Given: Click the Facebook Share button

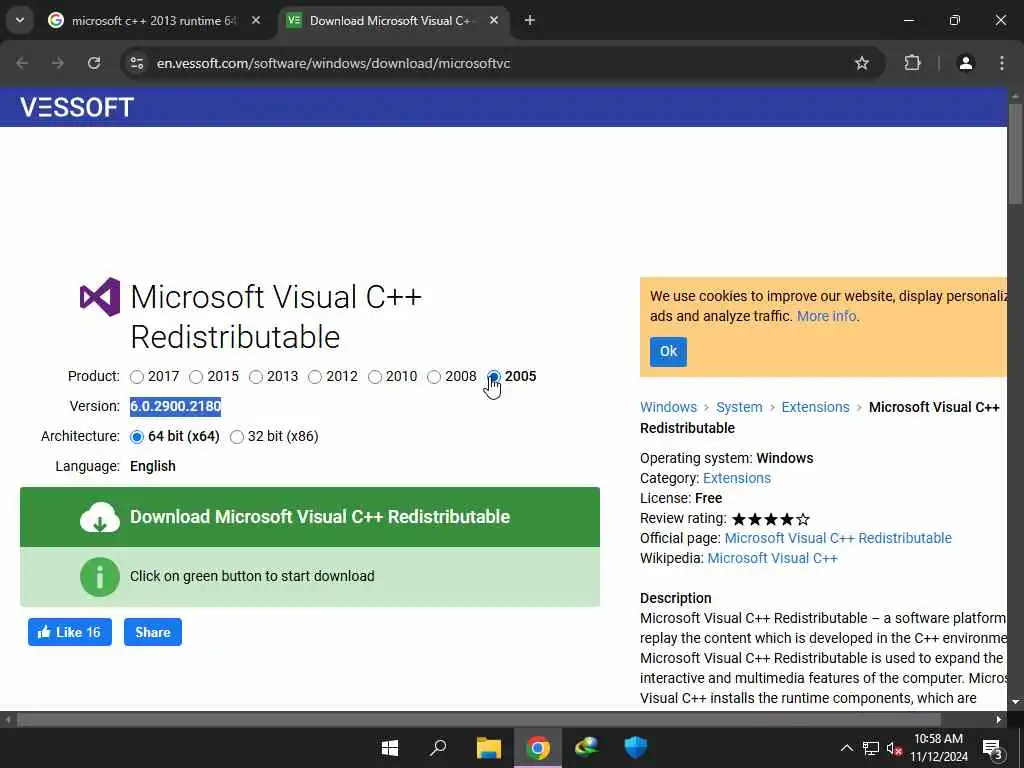Looking at the screenshot, I should click(x=153, y=632).
